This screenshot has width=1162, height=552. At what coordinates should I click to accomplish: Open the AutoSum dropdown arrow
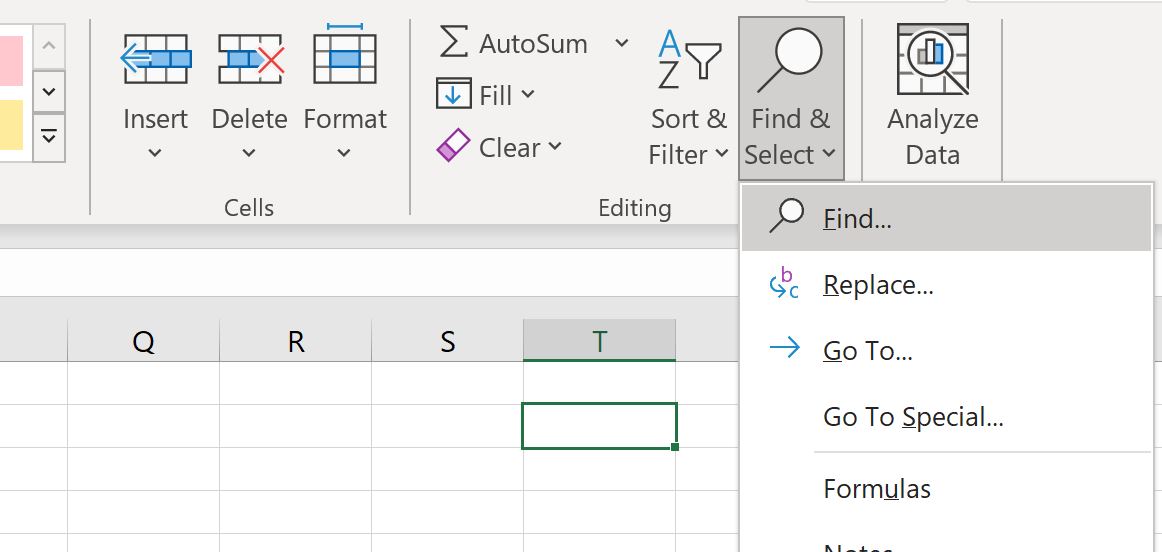tap(622, 43)
